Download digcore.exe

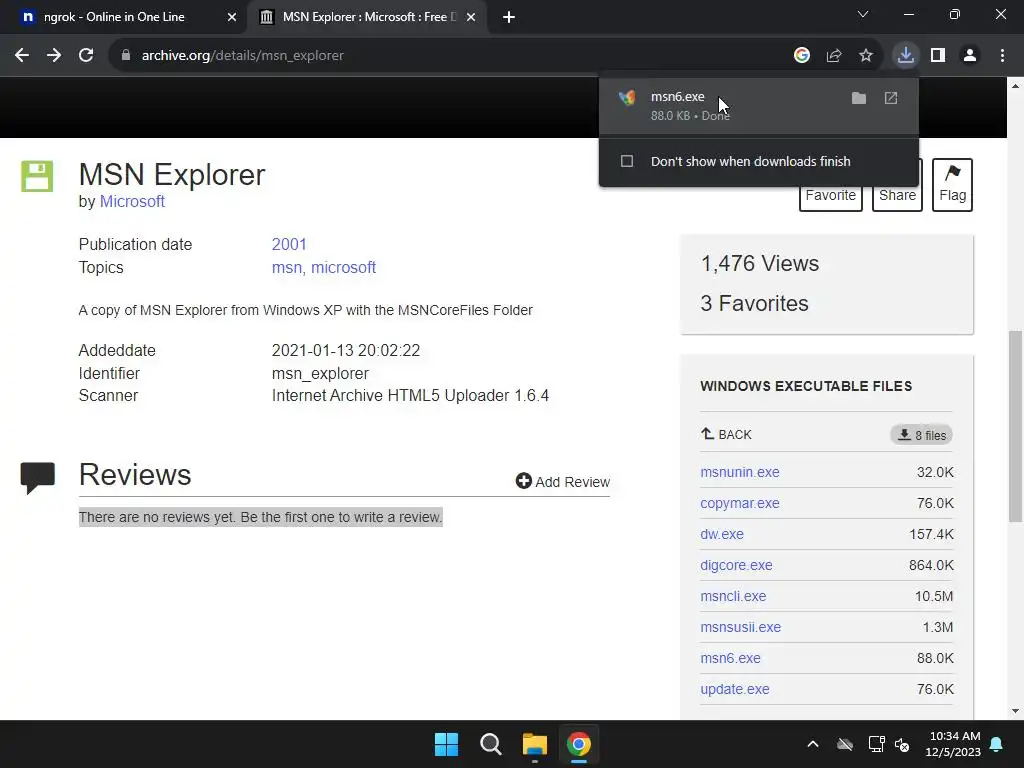pyautogui.click(x=736, y=565)
